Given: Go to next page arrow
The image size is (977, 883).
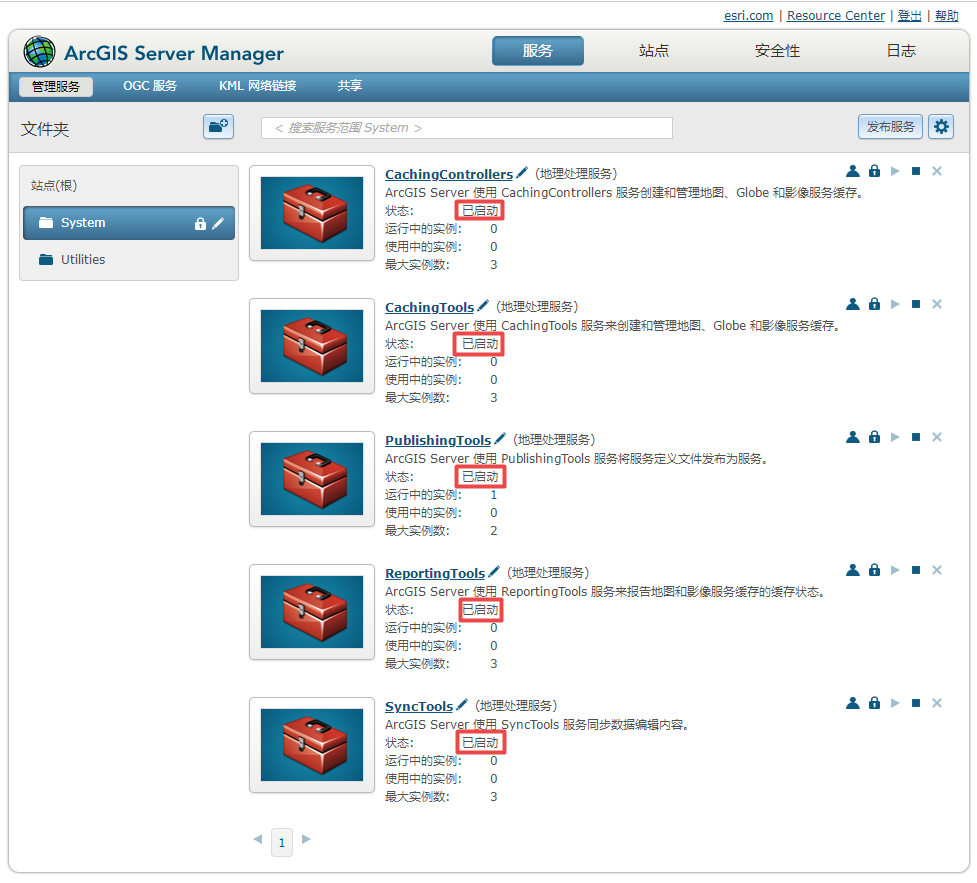Looking at the screenshot, I should point(306,839).
